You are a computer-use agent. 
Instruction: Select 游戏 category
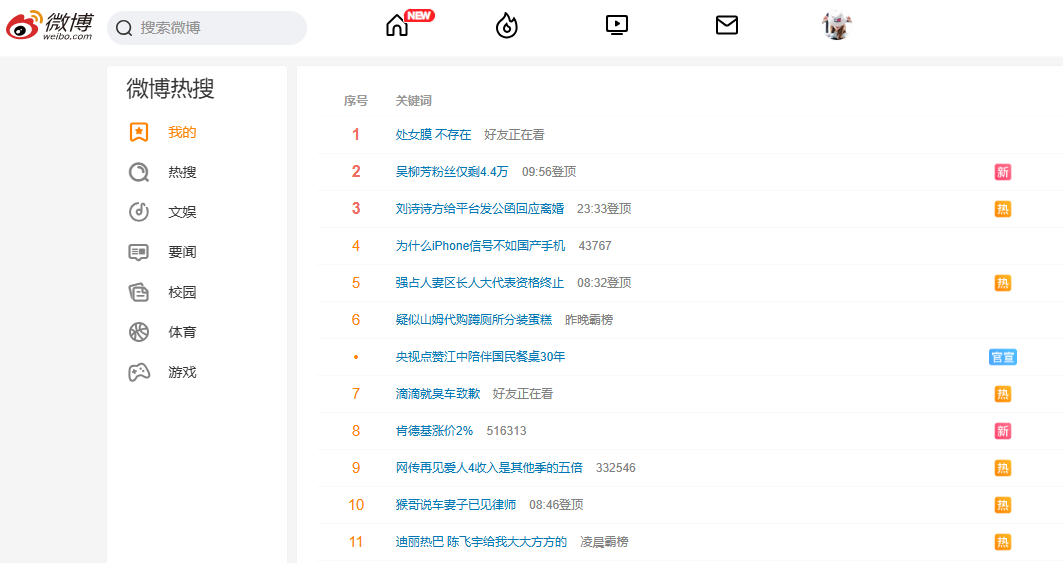coord(182,372)
